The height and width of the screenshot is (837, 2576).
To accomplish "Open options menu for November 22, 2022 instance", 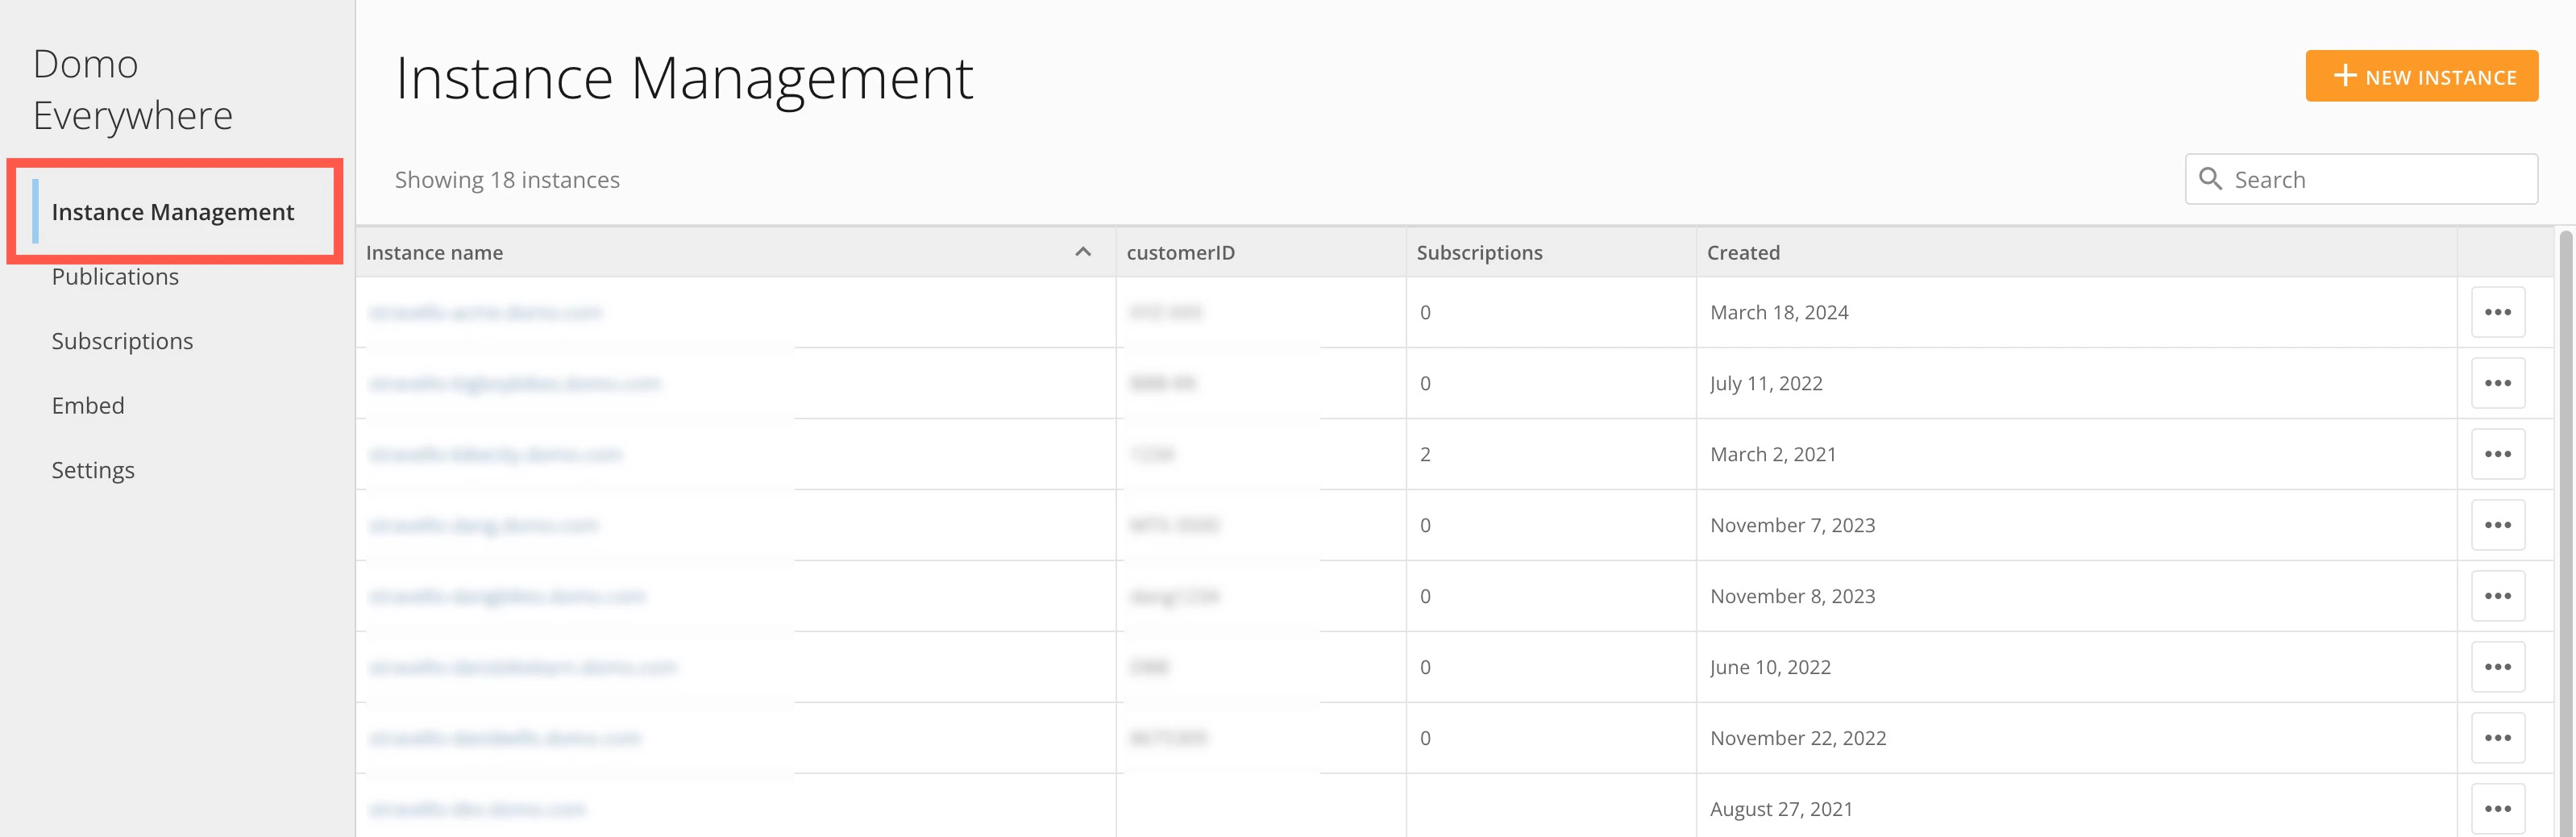I will [x=2497, y=738].
